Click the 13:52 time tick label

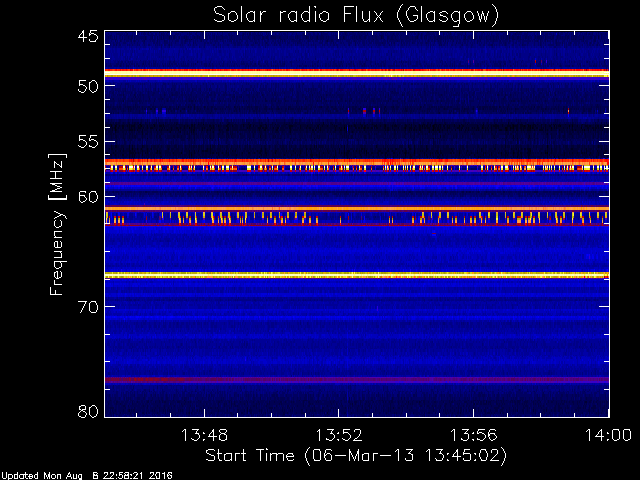tap(339, 435)
